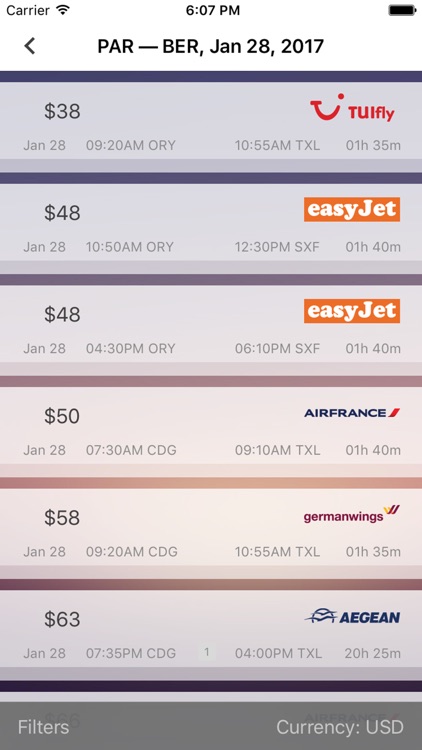Viewport: 422px width, 750px height.
Task: Click the Aegean airline logo
Action: (352, 616)
